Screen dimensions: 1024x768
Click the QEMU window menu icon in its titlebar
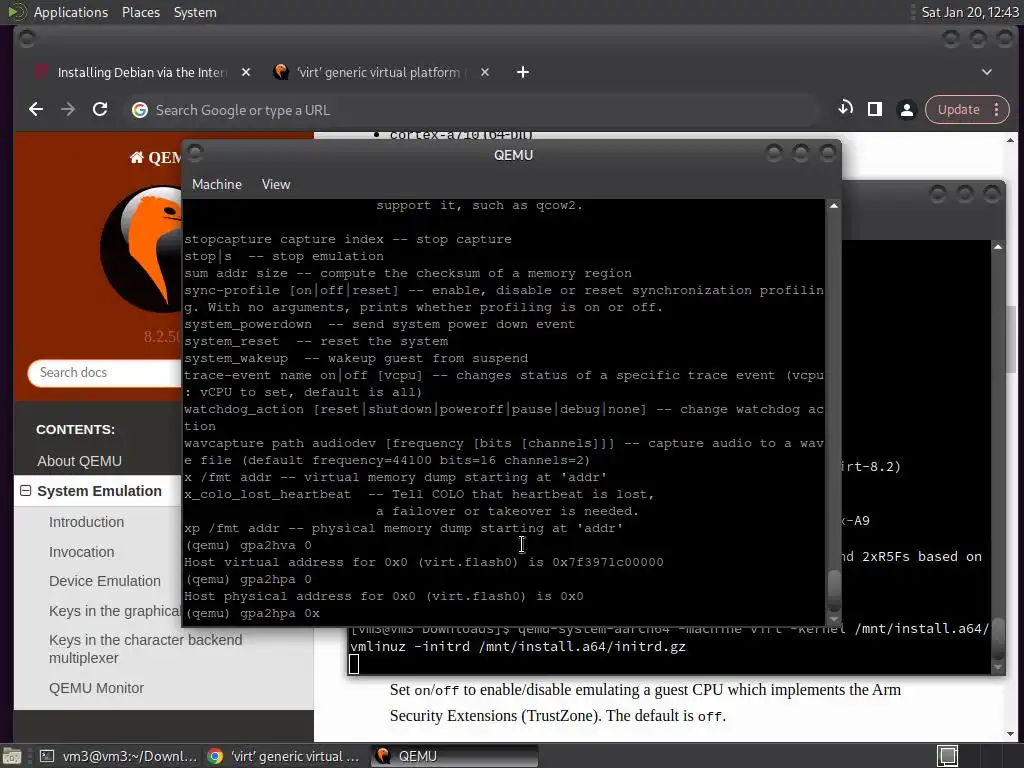pyautogui.click(x=195, y=153)
